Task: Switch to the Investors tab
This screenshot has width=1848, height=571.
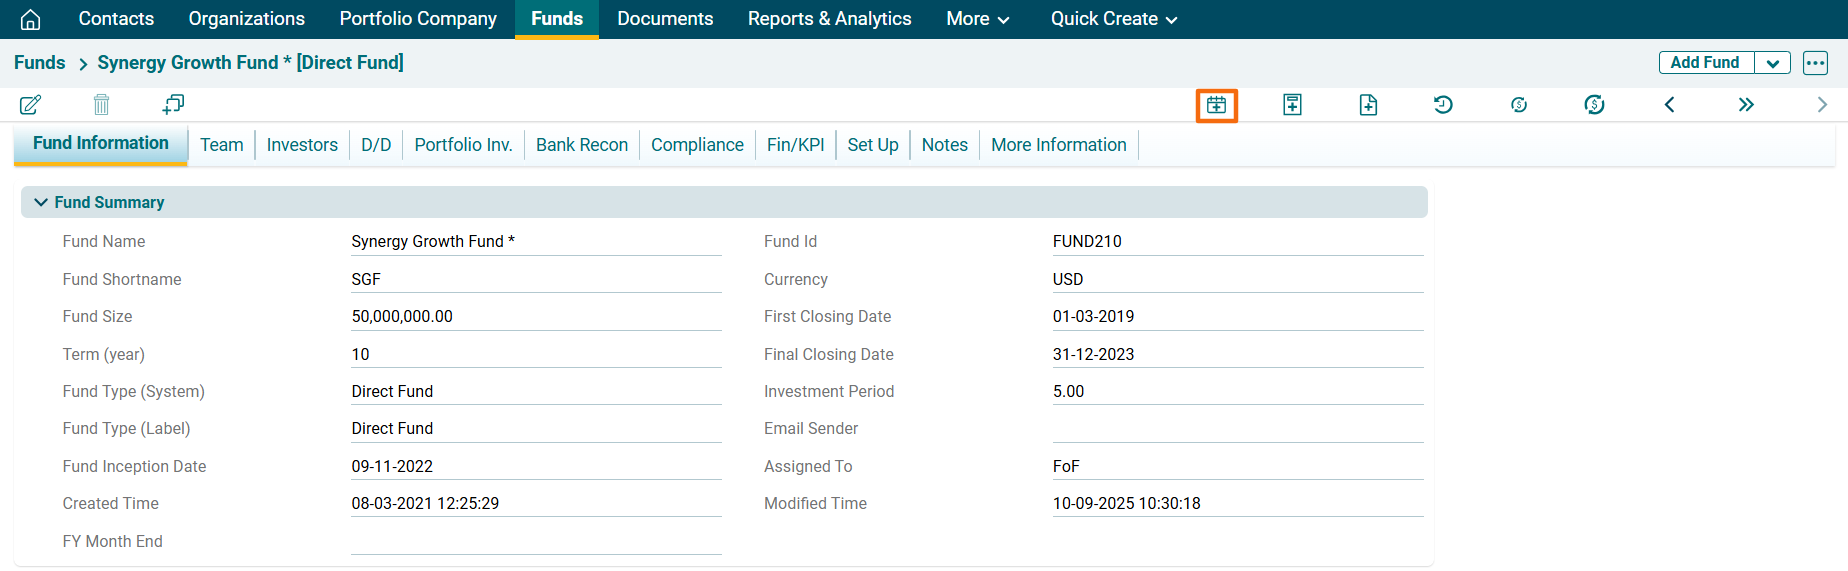Action: pyautogui.click(x=302, y=145)
